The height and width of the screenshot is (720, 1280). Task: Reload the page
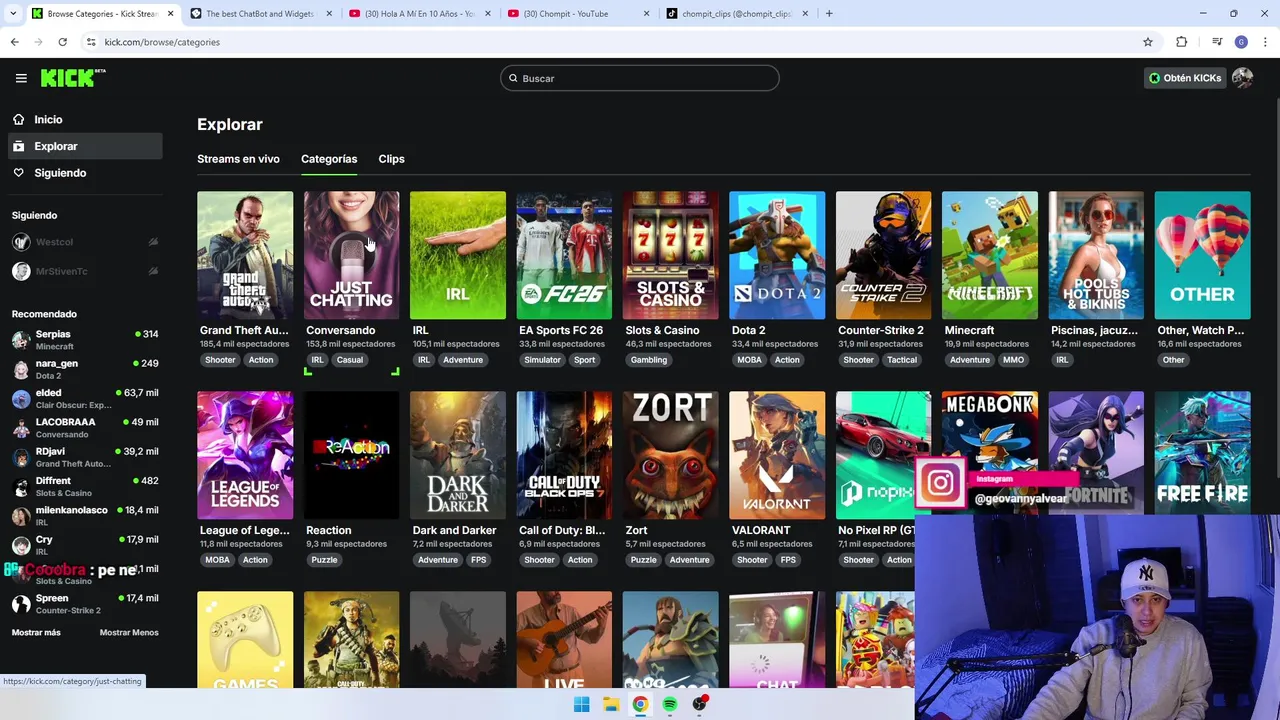click(x=62, y=42)
